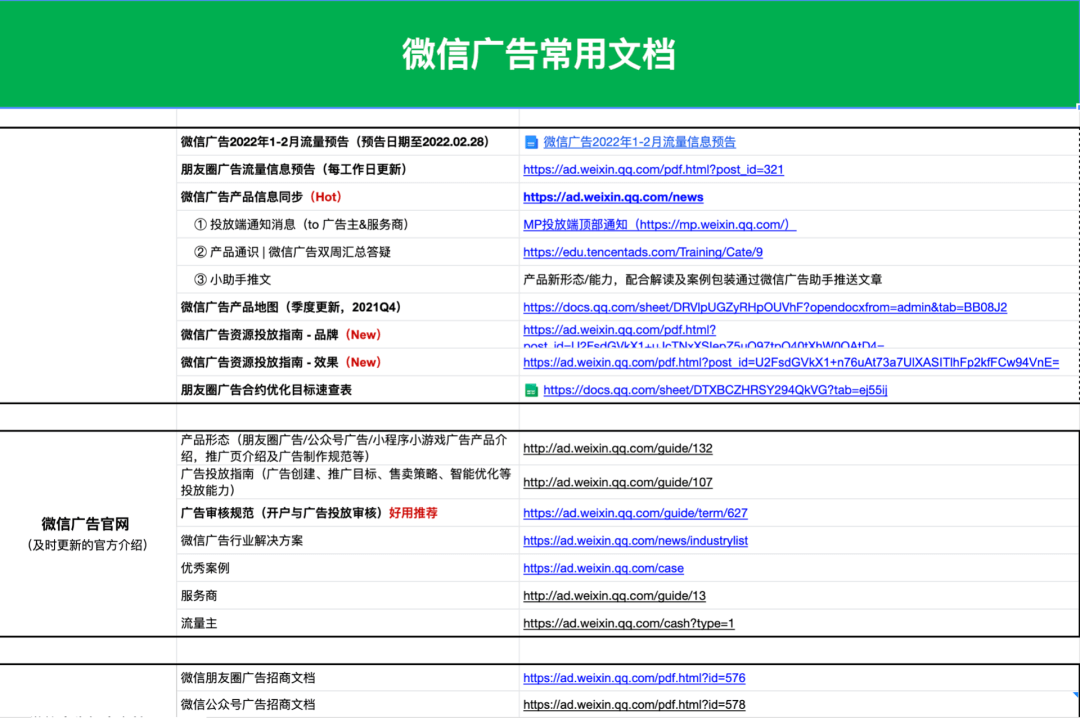Open the edu.tencentads.com Training/Cate/9 link
1080x718 pixels.
tap(643, 252)
